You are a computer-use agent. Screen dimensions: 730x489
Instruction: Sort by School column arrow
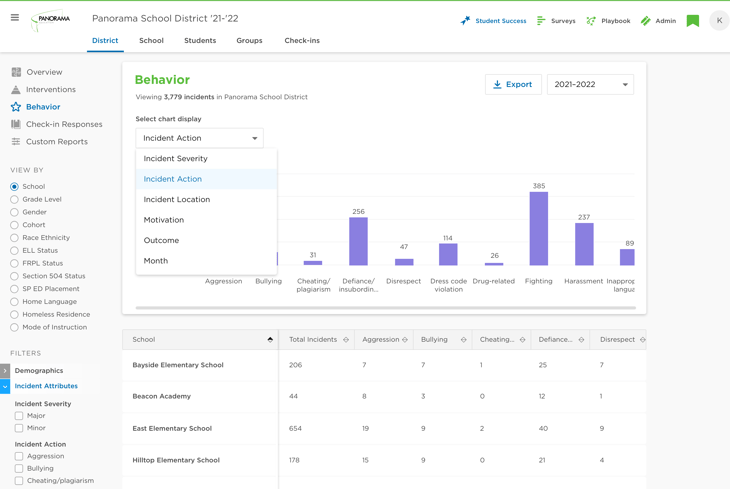click(x=270, y=340)
